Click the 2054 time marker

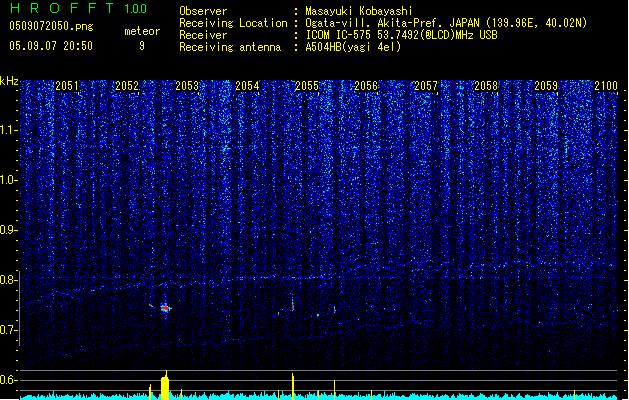click(247, 86)
